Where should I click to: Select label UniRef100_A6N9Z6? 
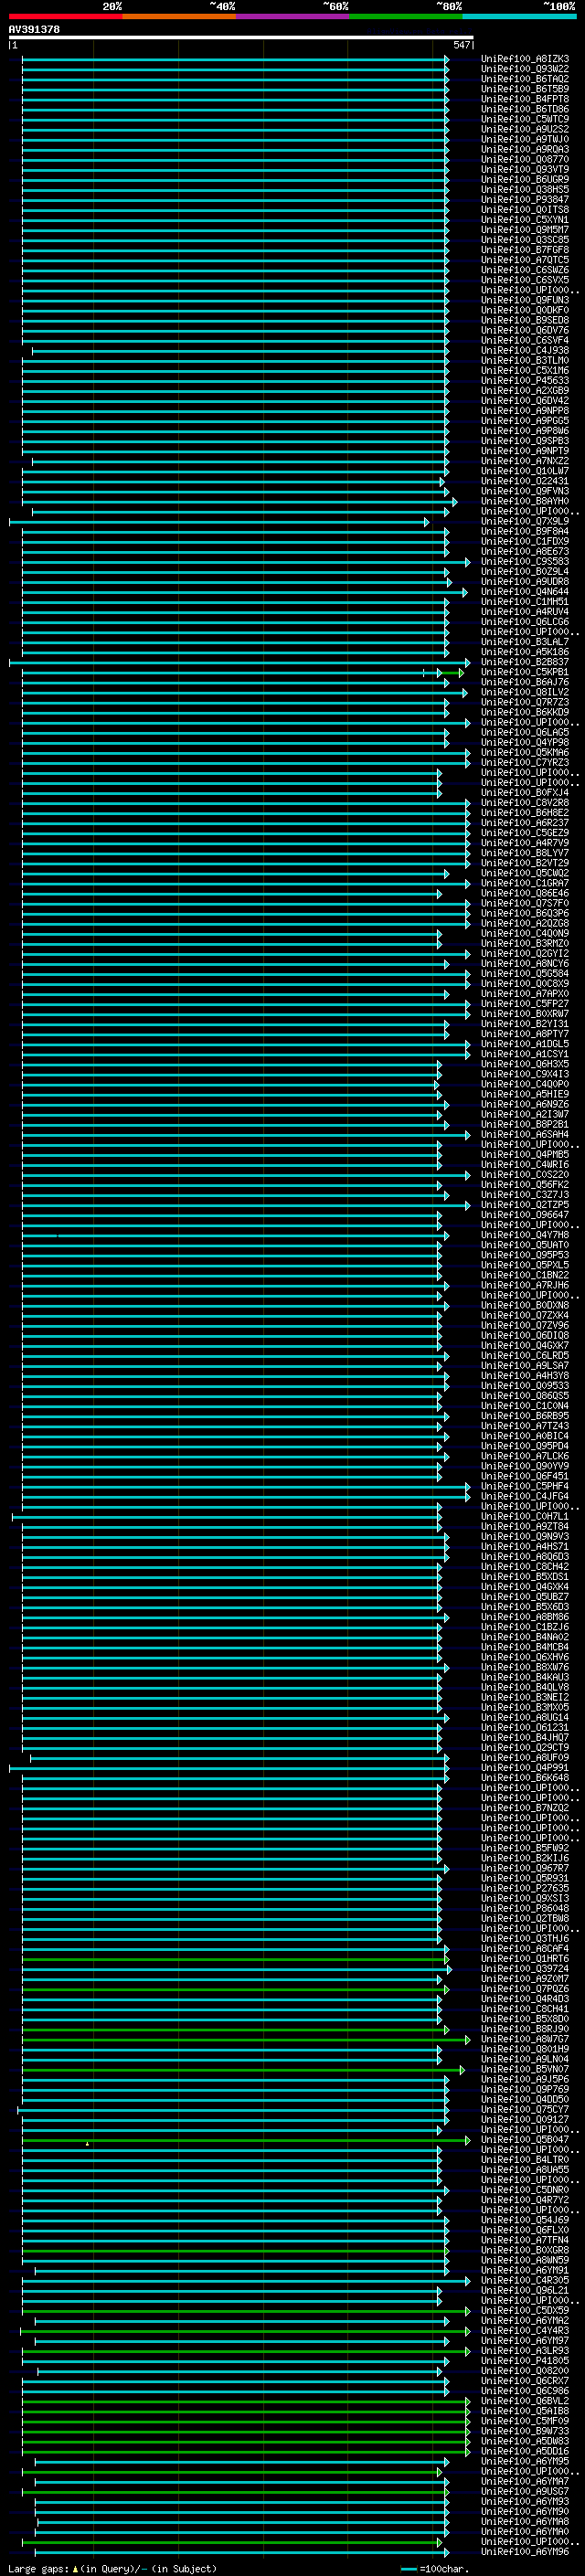point(525,1104)
